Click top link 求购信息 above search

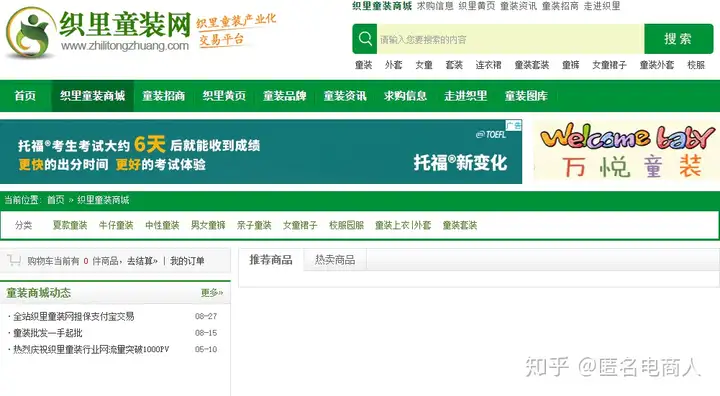point(435,6)
